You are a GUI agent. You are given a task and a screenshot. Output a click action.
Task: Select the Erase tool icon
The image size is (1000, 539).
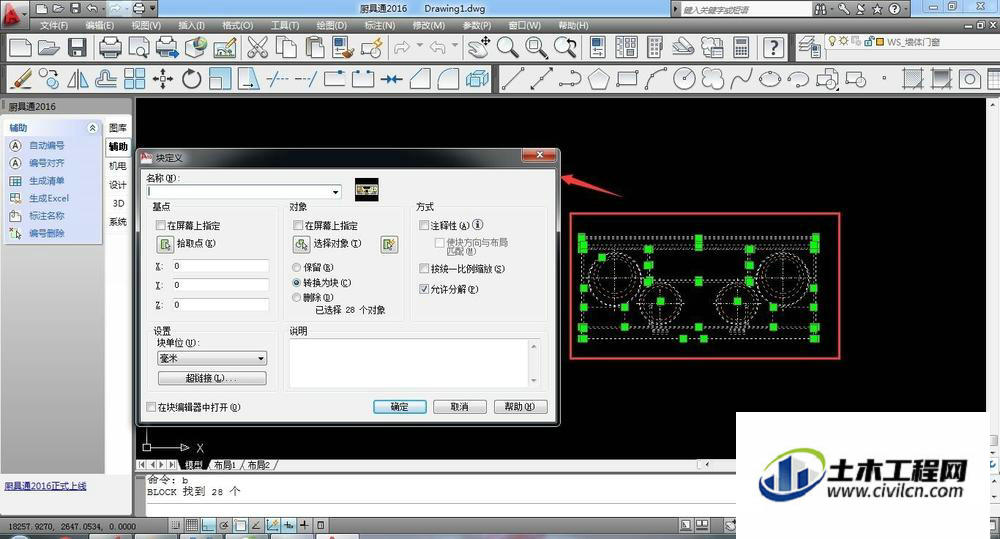(21, 79)
